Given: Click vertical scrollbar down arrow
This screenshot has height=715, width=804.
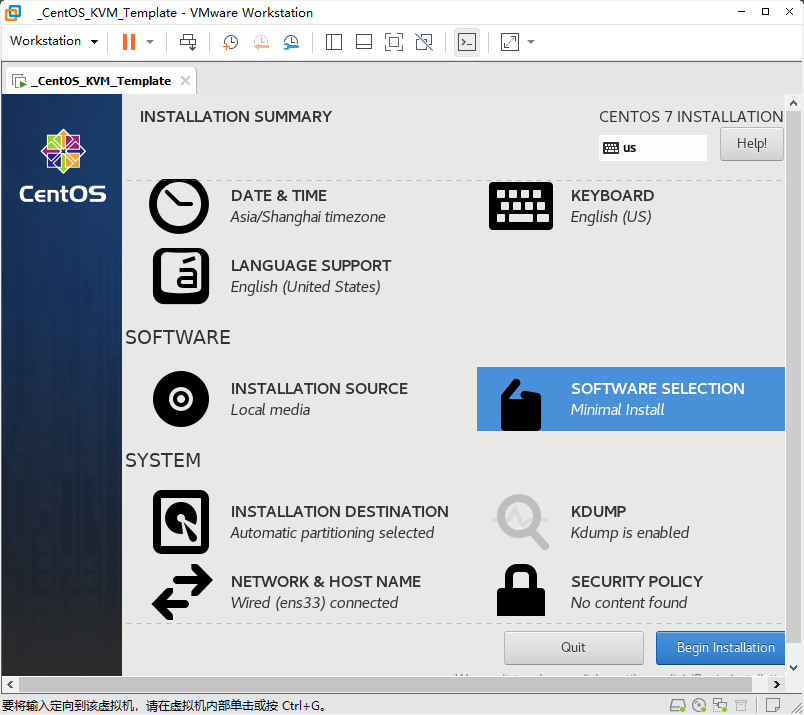Looking at the screenshot, I should pyautogui.click(x=793, y=668).
